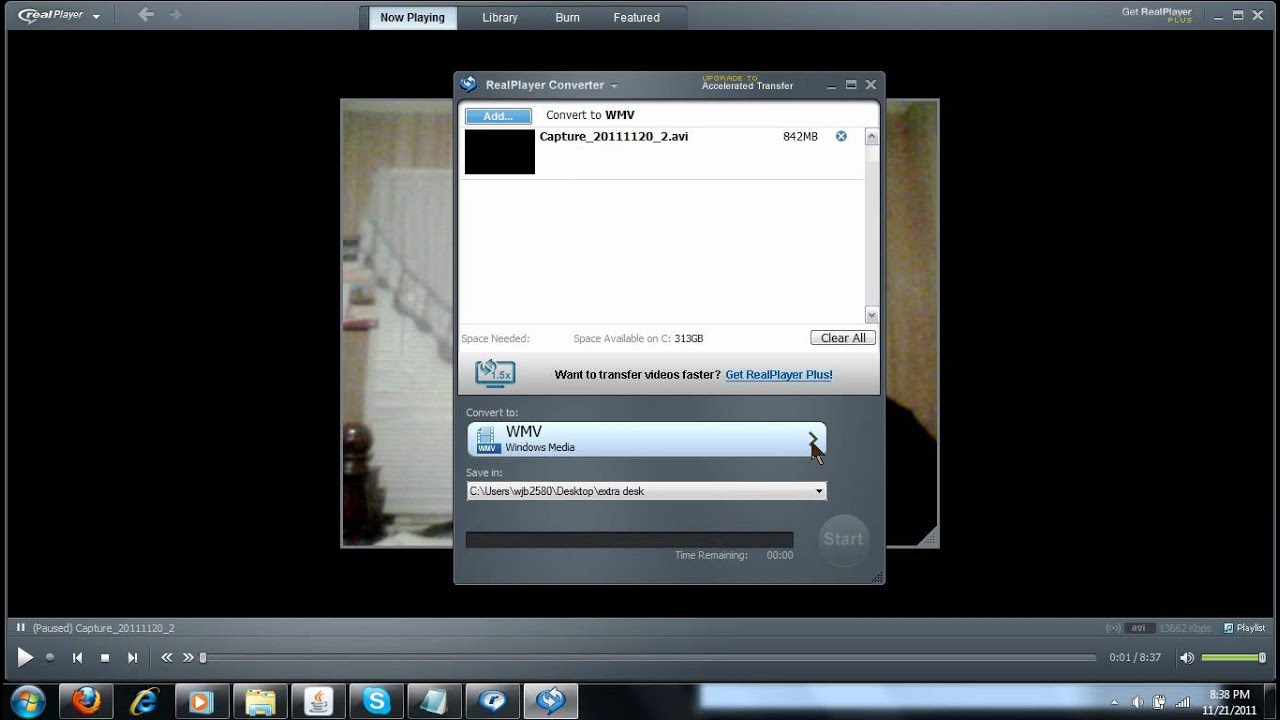1280x720 pixels.
Task: Click the Java icon in the taskbar
Action: [x=318, y=701]
